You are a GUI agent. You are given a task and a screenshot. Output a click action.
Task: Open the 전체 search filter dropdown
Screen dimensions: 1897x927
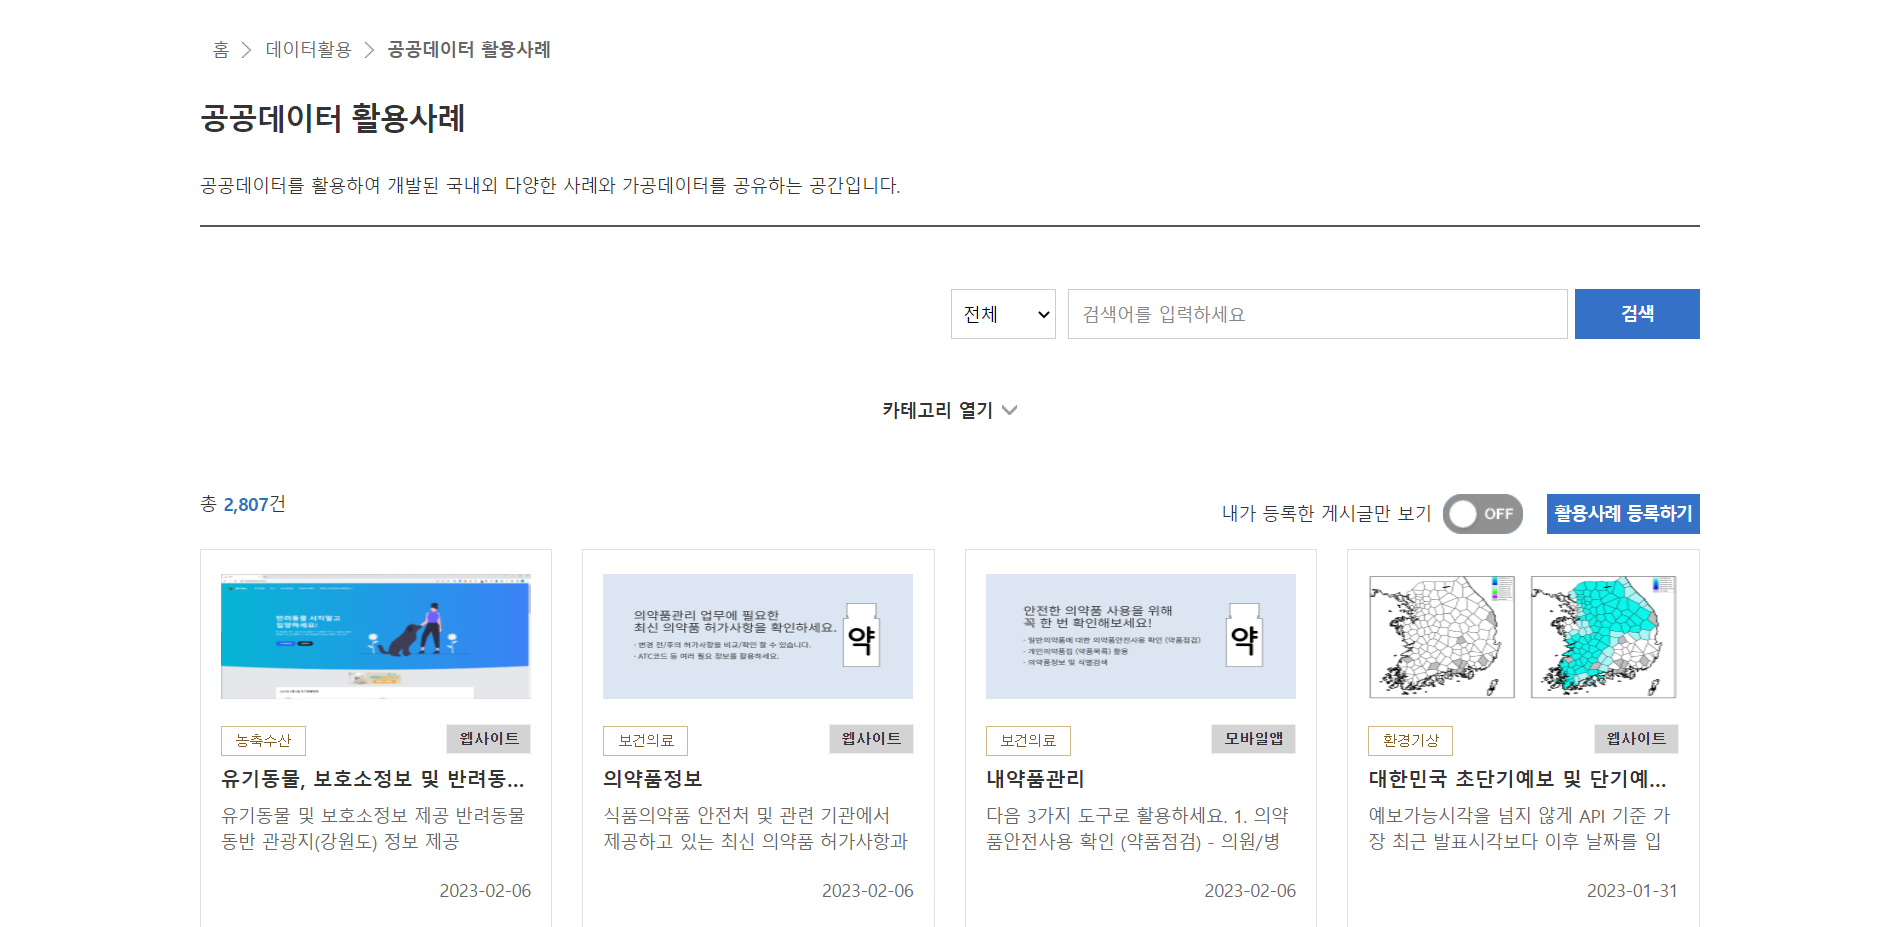click(1003, 314)
